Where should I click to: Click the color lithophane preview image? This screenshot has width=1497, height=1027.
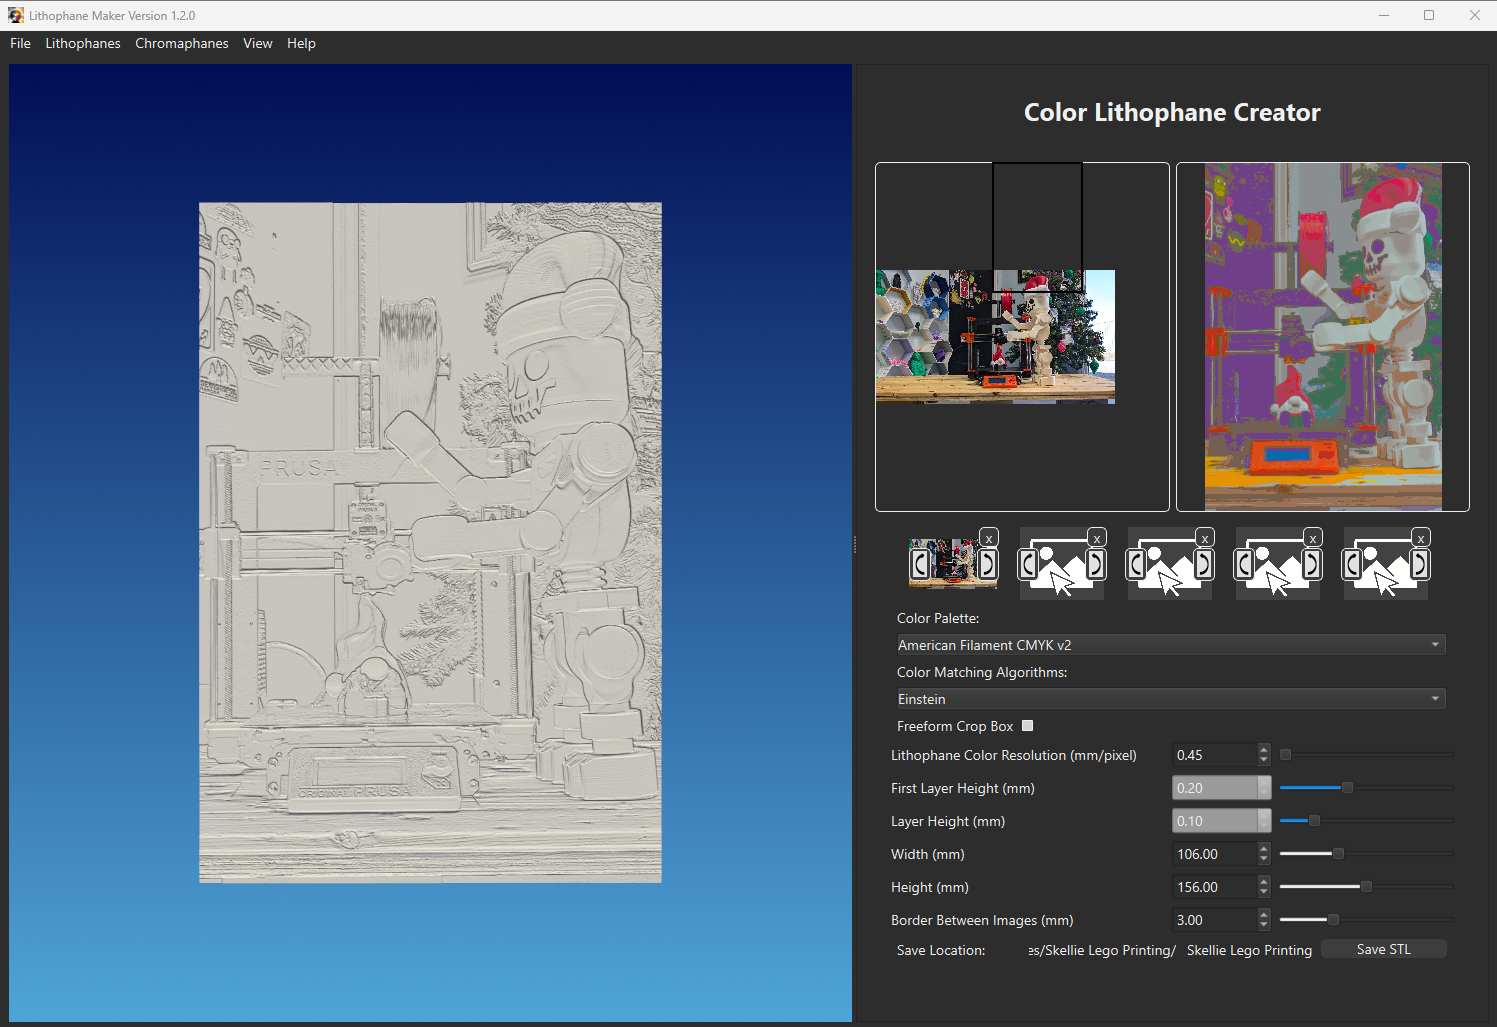point(1322,337)
